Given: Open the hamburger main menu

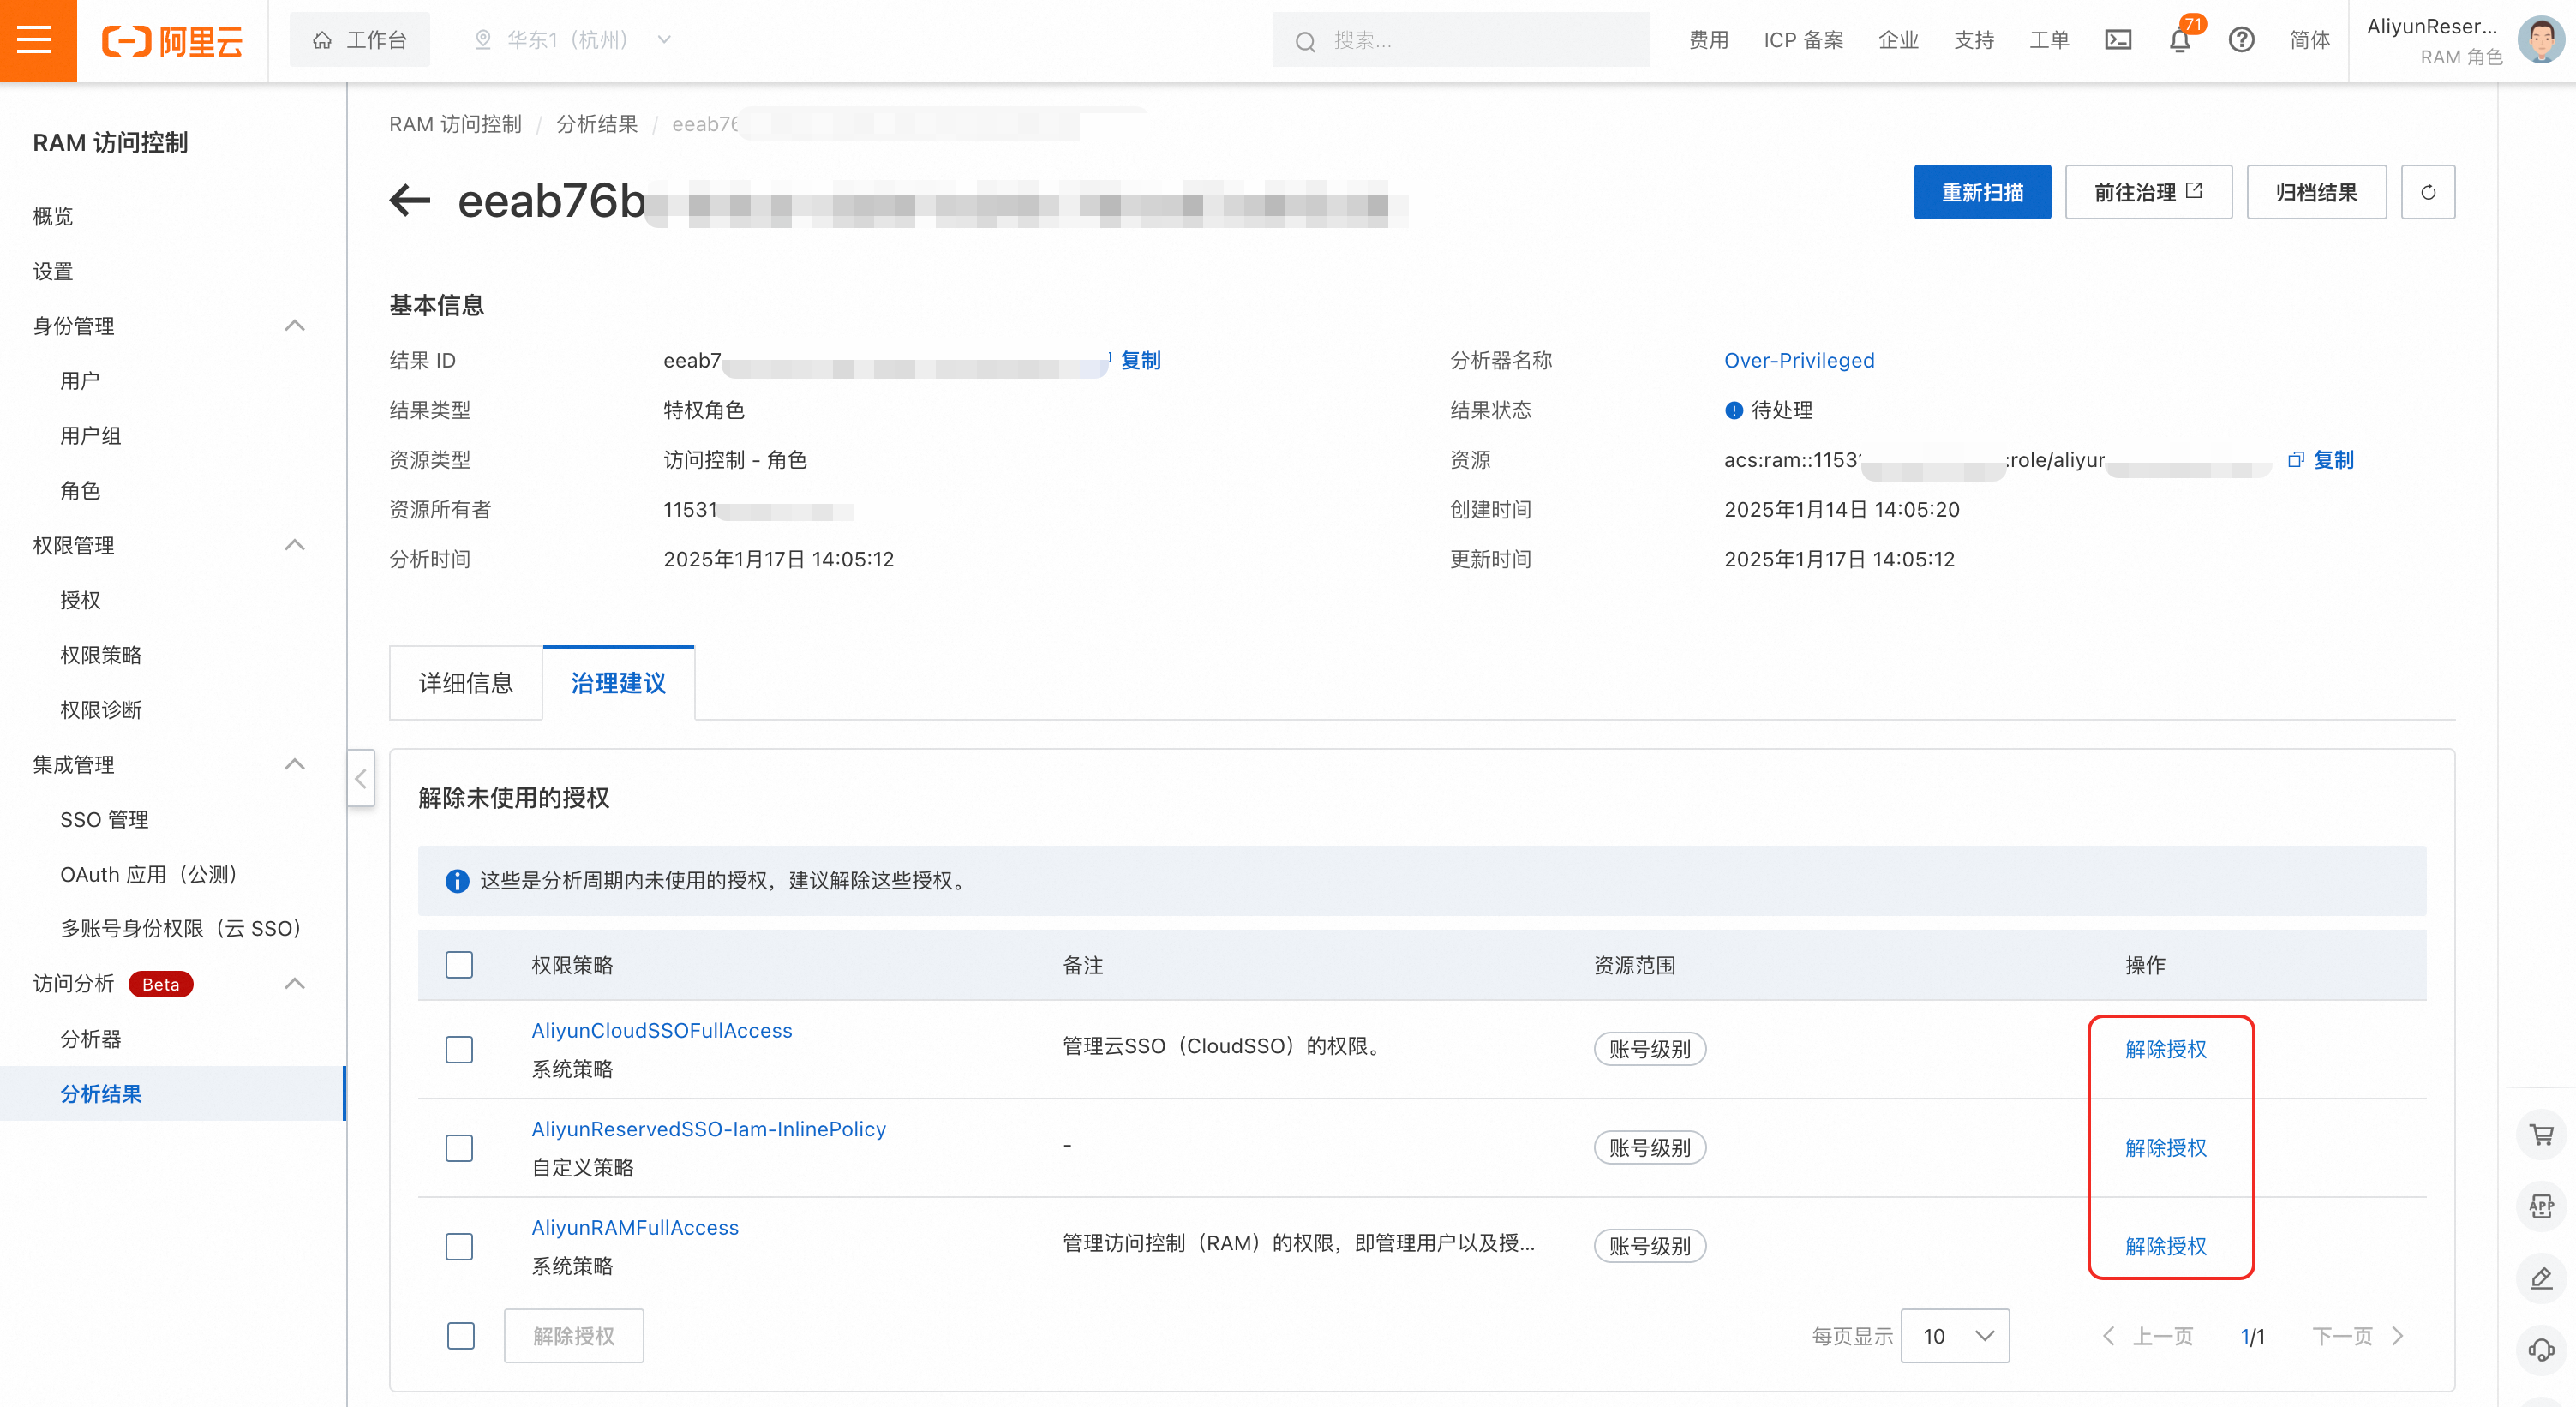Looking at the screenshot, I should (35, 40).
